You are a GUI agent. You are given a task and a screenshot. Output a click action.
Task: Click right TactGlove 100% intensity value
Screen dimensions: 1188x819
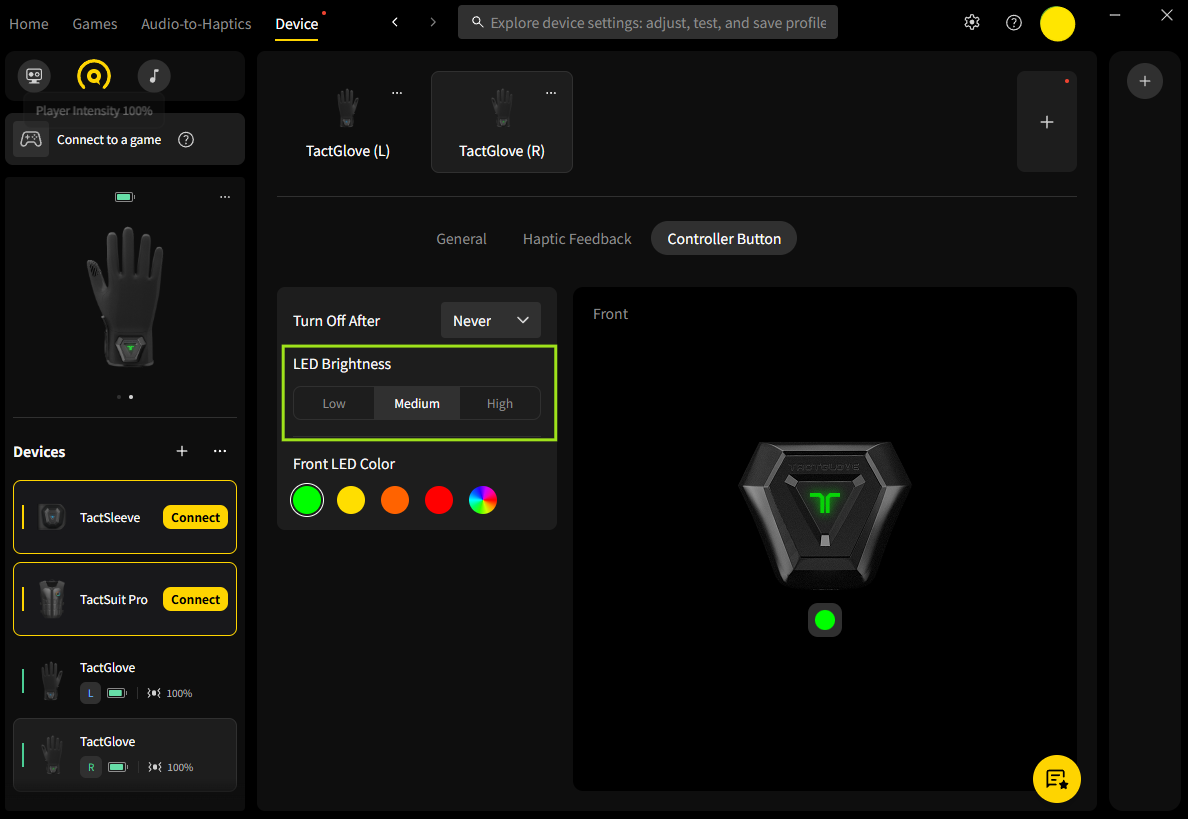coord(180,767)
